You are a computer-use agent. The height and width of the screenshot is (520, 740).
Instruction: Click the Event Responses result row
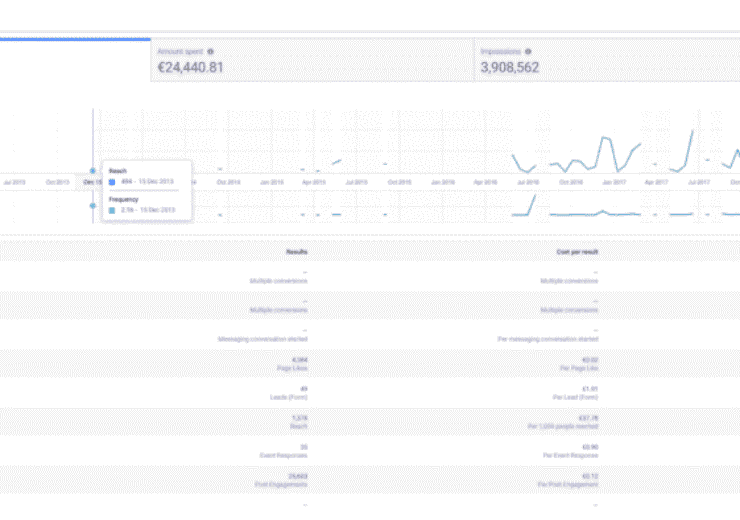pyautogui.click(x=370, y=451)
